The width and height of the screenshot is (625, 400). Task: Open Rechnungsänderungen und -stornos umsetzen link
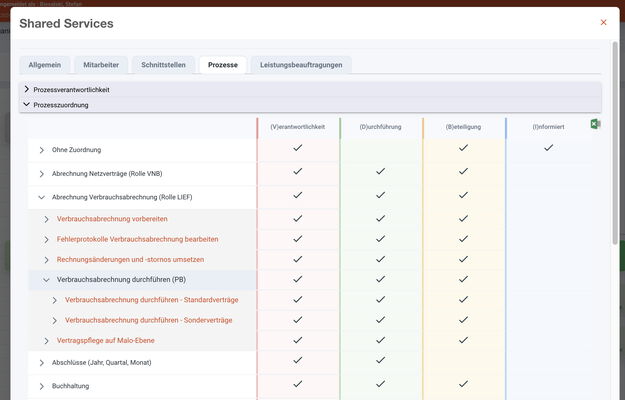[x=130, y=259]
